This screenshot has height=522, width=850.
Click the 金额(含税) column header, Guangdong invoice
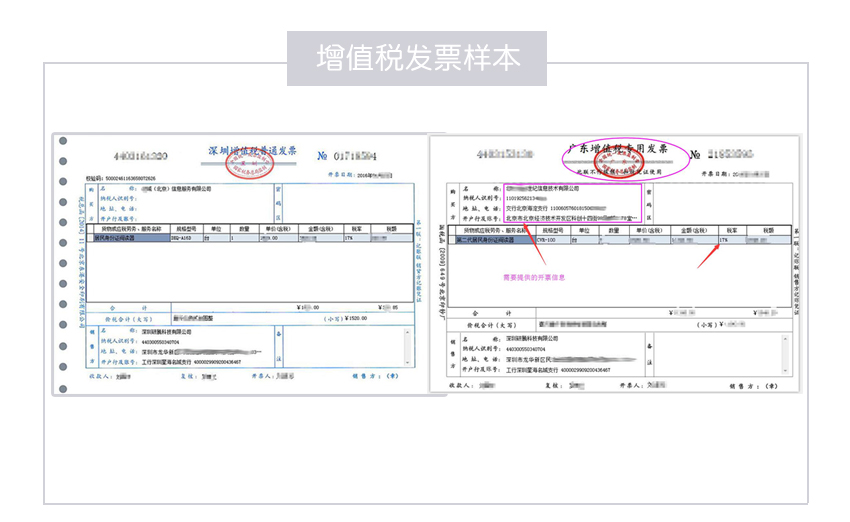click(x=694, y=230)
